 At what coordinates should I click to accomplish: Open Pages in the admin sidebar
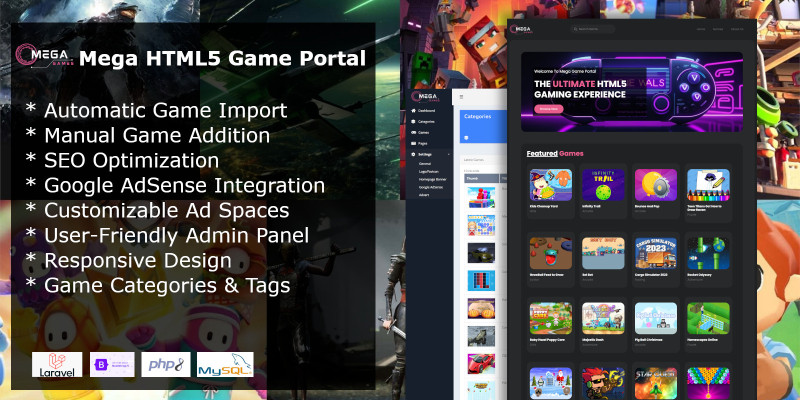424,143
